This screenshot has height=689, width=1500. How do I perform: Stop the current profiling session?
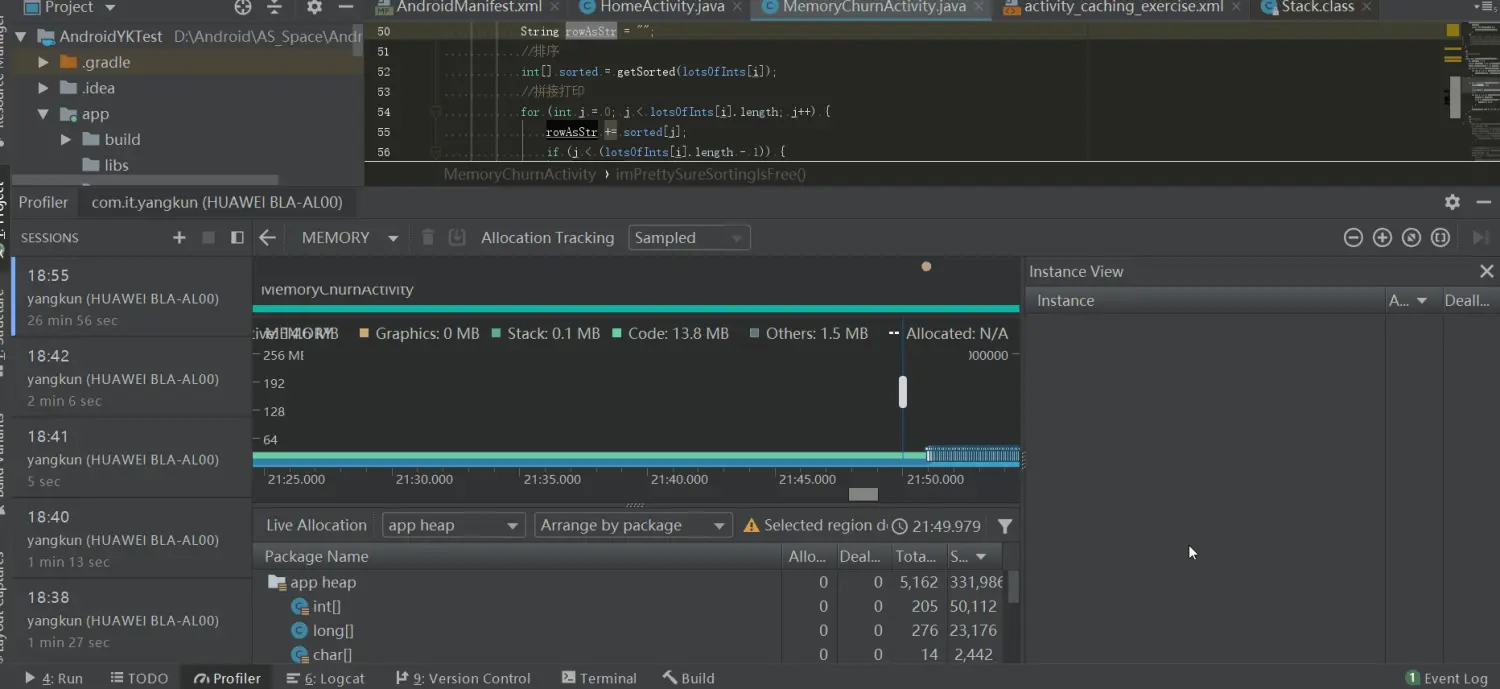(208, 237)
